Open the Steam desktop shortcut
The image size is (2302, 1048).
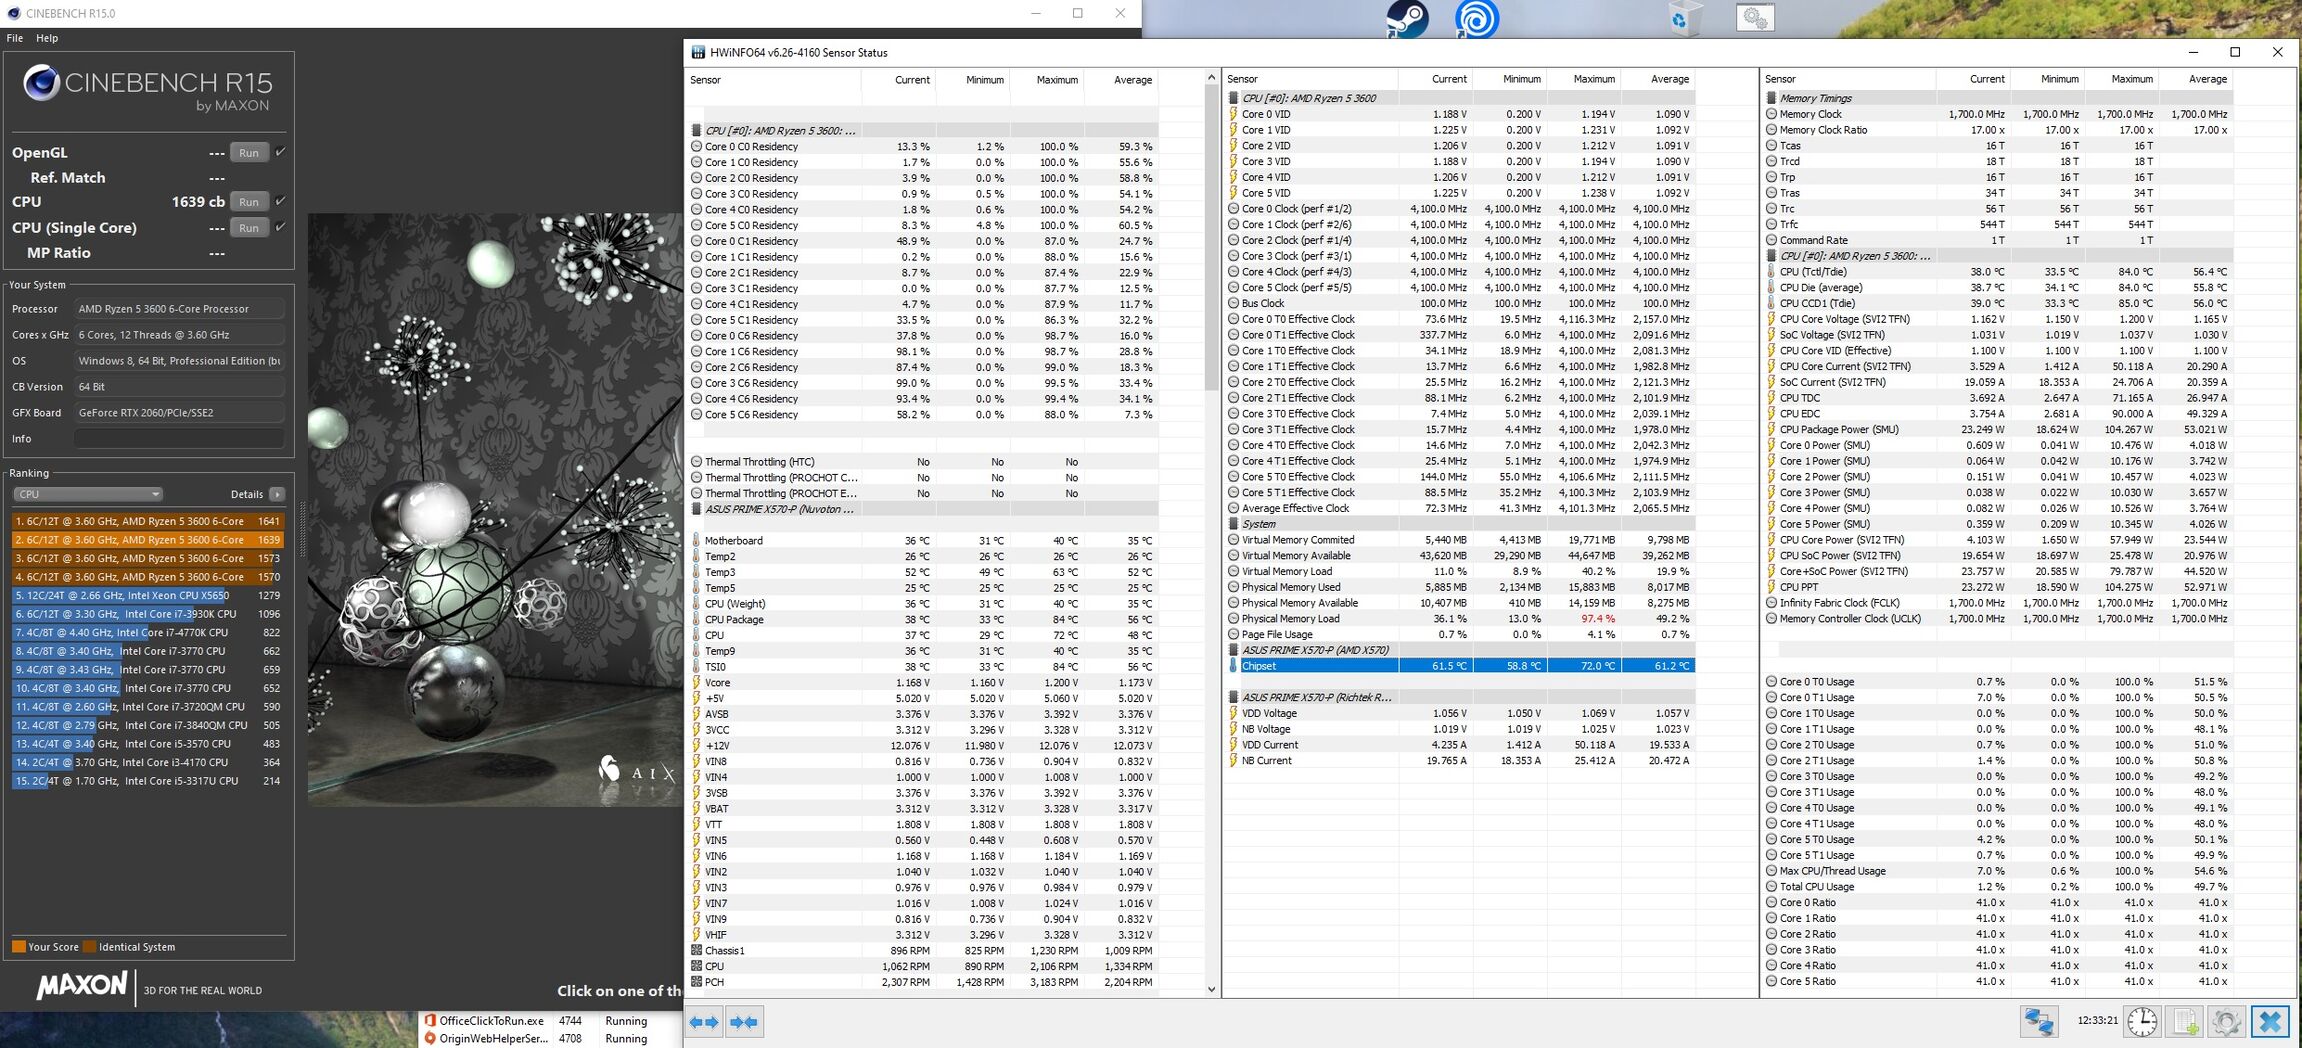pyautogui.click(x=1407, y=19)
